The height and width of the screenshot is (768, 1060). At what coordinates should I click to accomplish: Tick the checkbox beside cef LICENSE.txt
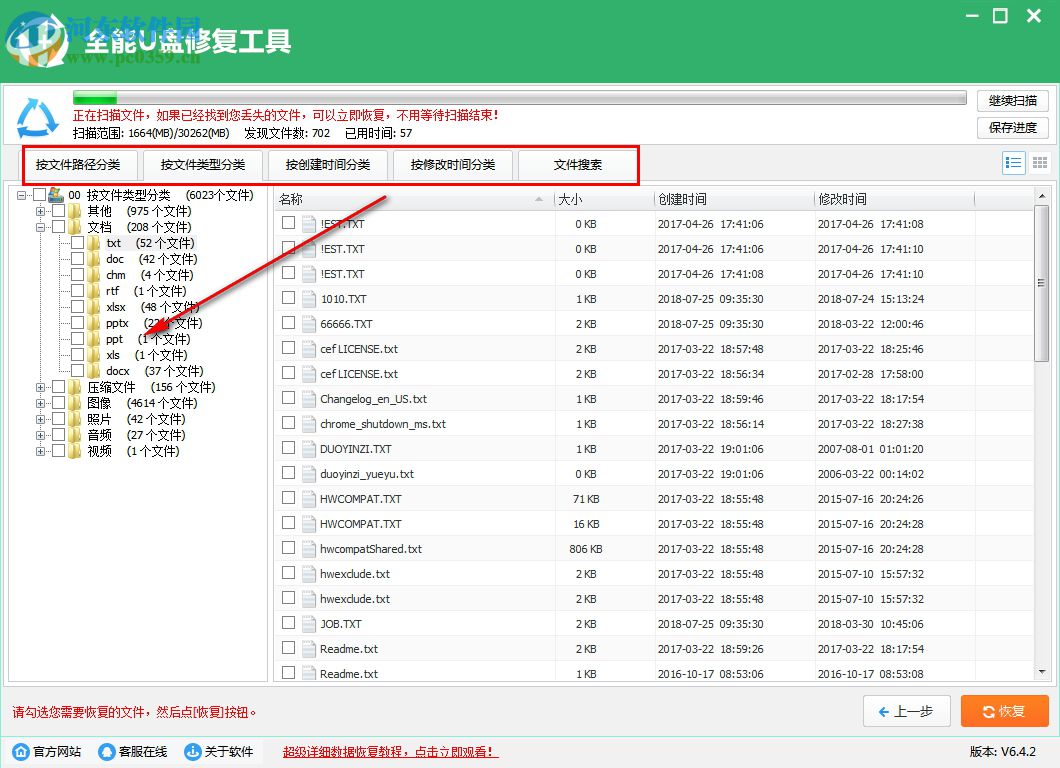(x=289, y=348)
